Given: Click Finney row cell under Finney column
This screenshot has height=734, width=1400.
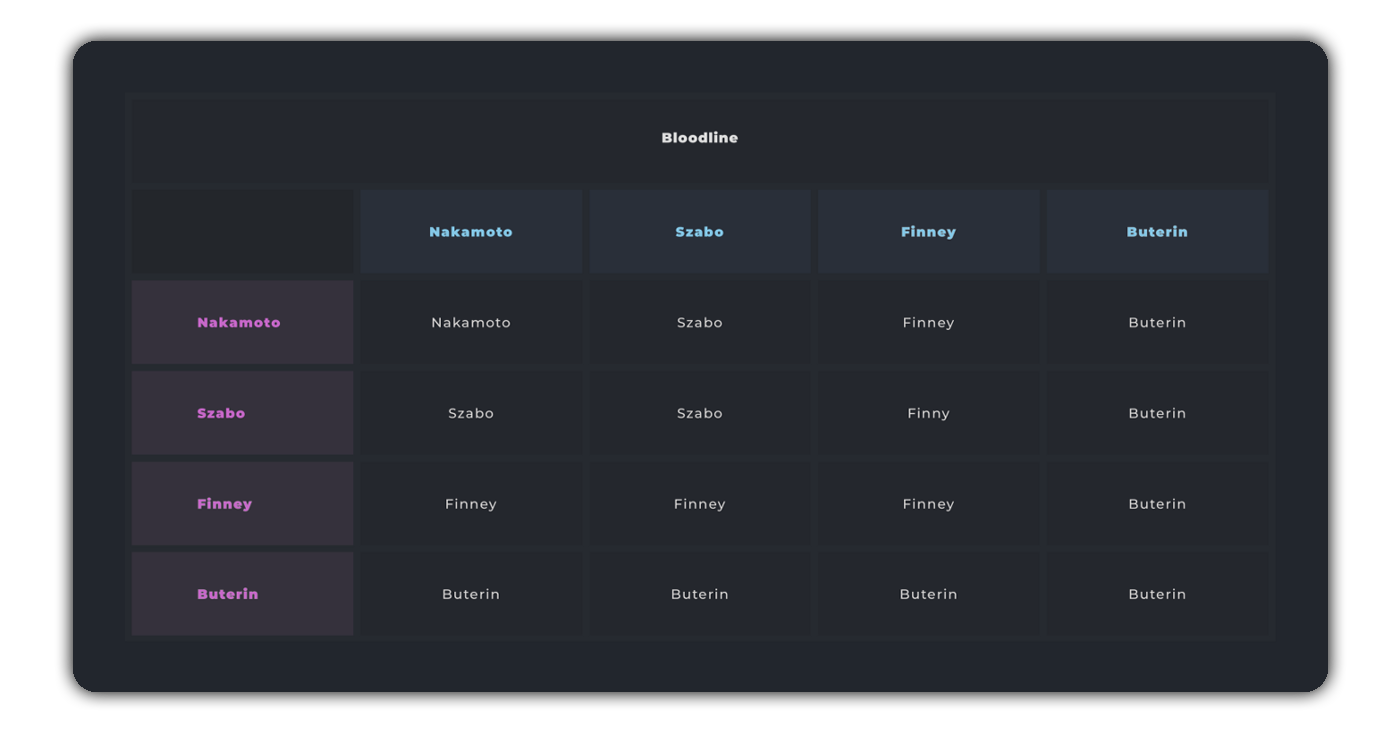Looking at the screenshot, I should [929, 504].
